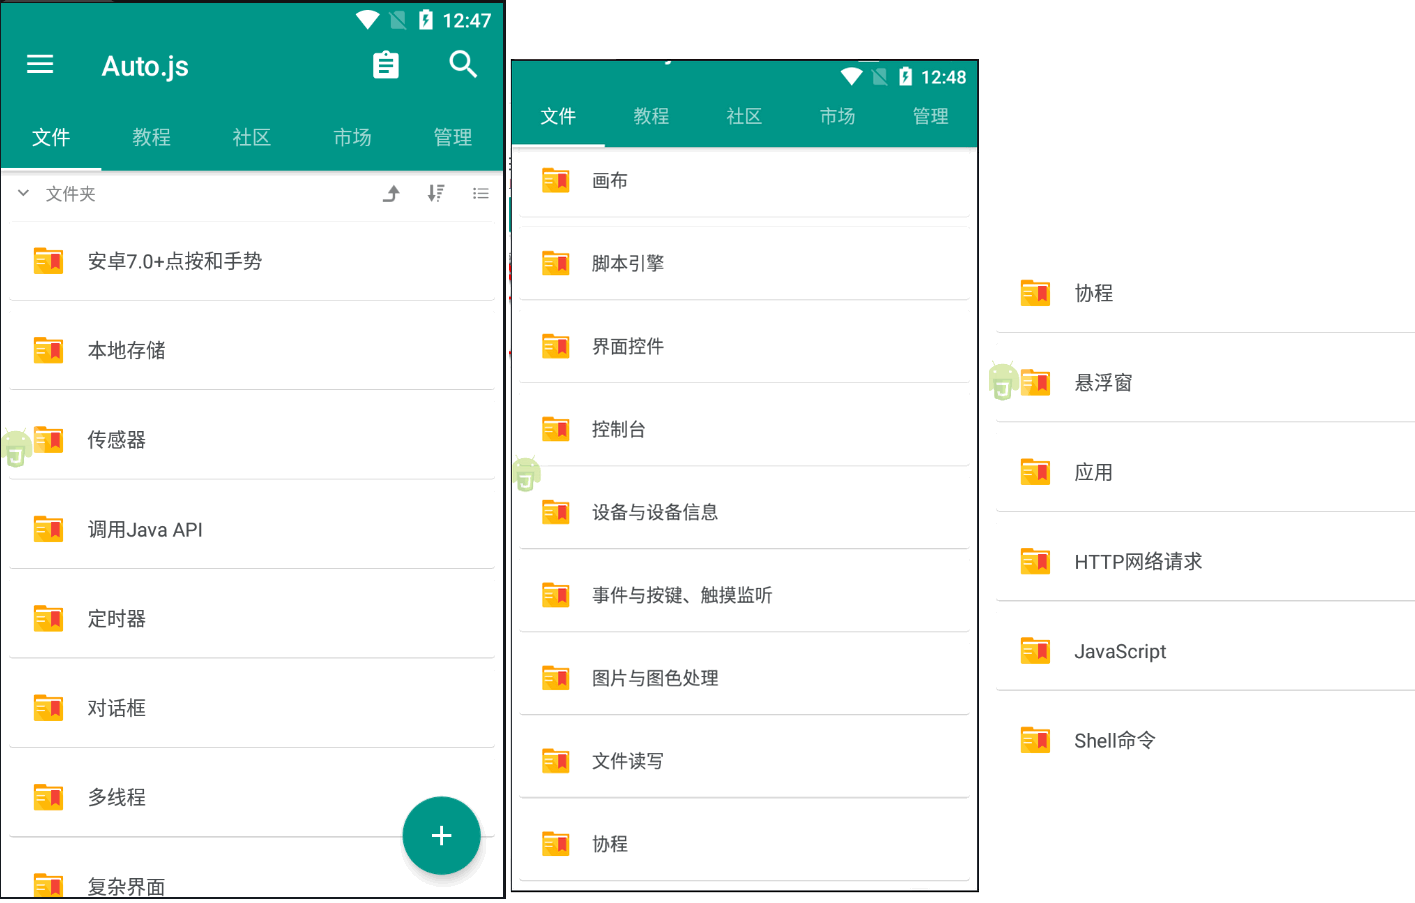1415x903 pixels.
Task: Tap the floating plus add button
Action: point(441,836)
